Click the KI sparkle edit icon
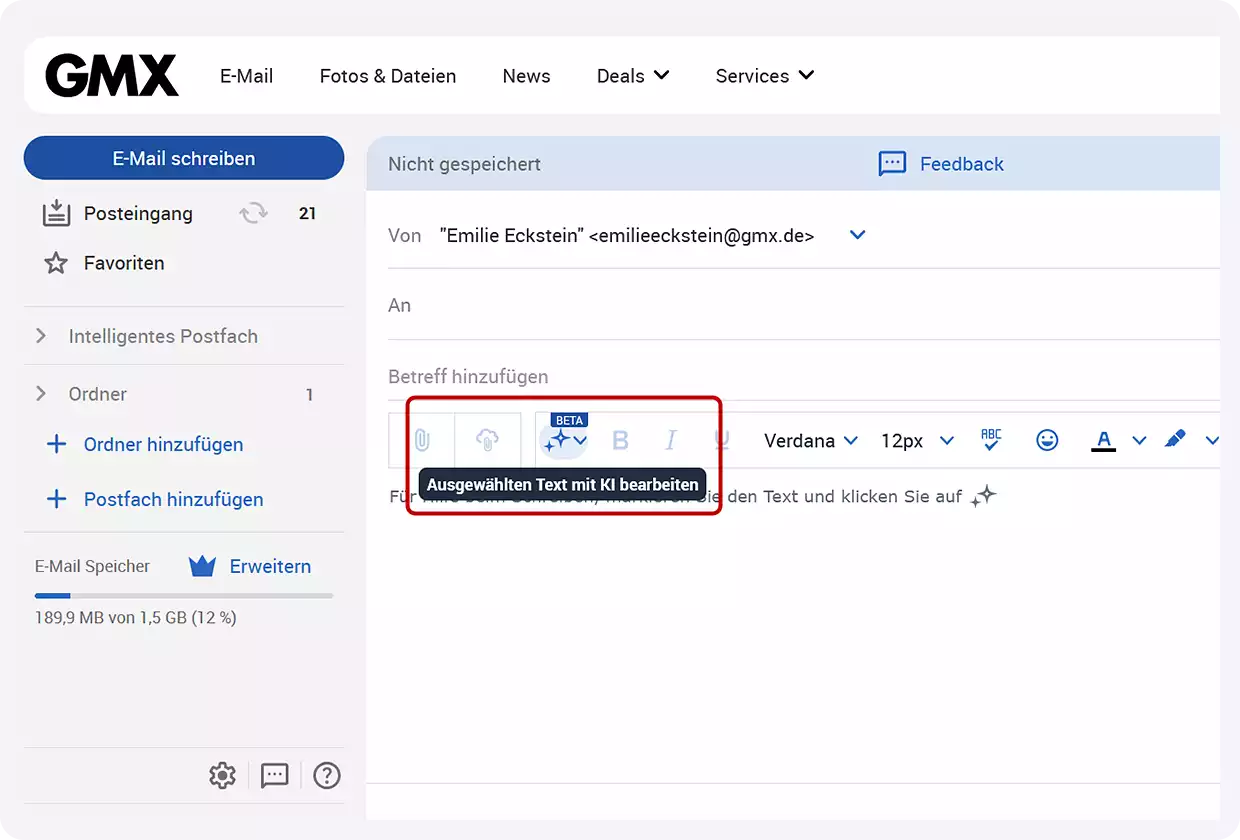The height and width of the screenshot is (840, 1240). [557, 440]
